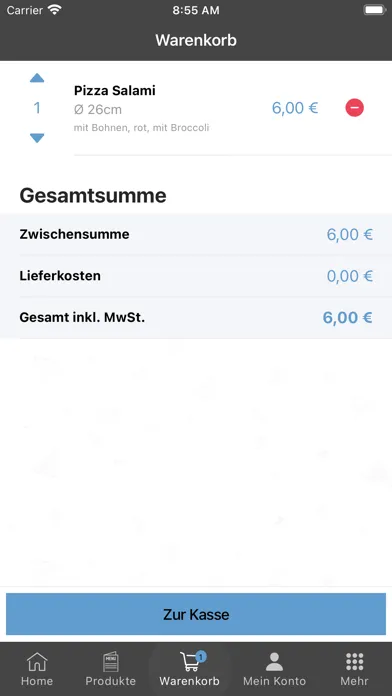Select the Warenkorb tab in bottom bar
392x696 pixels.
point(190,669)
